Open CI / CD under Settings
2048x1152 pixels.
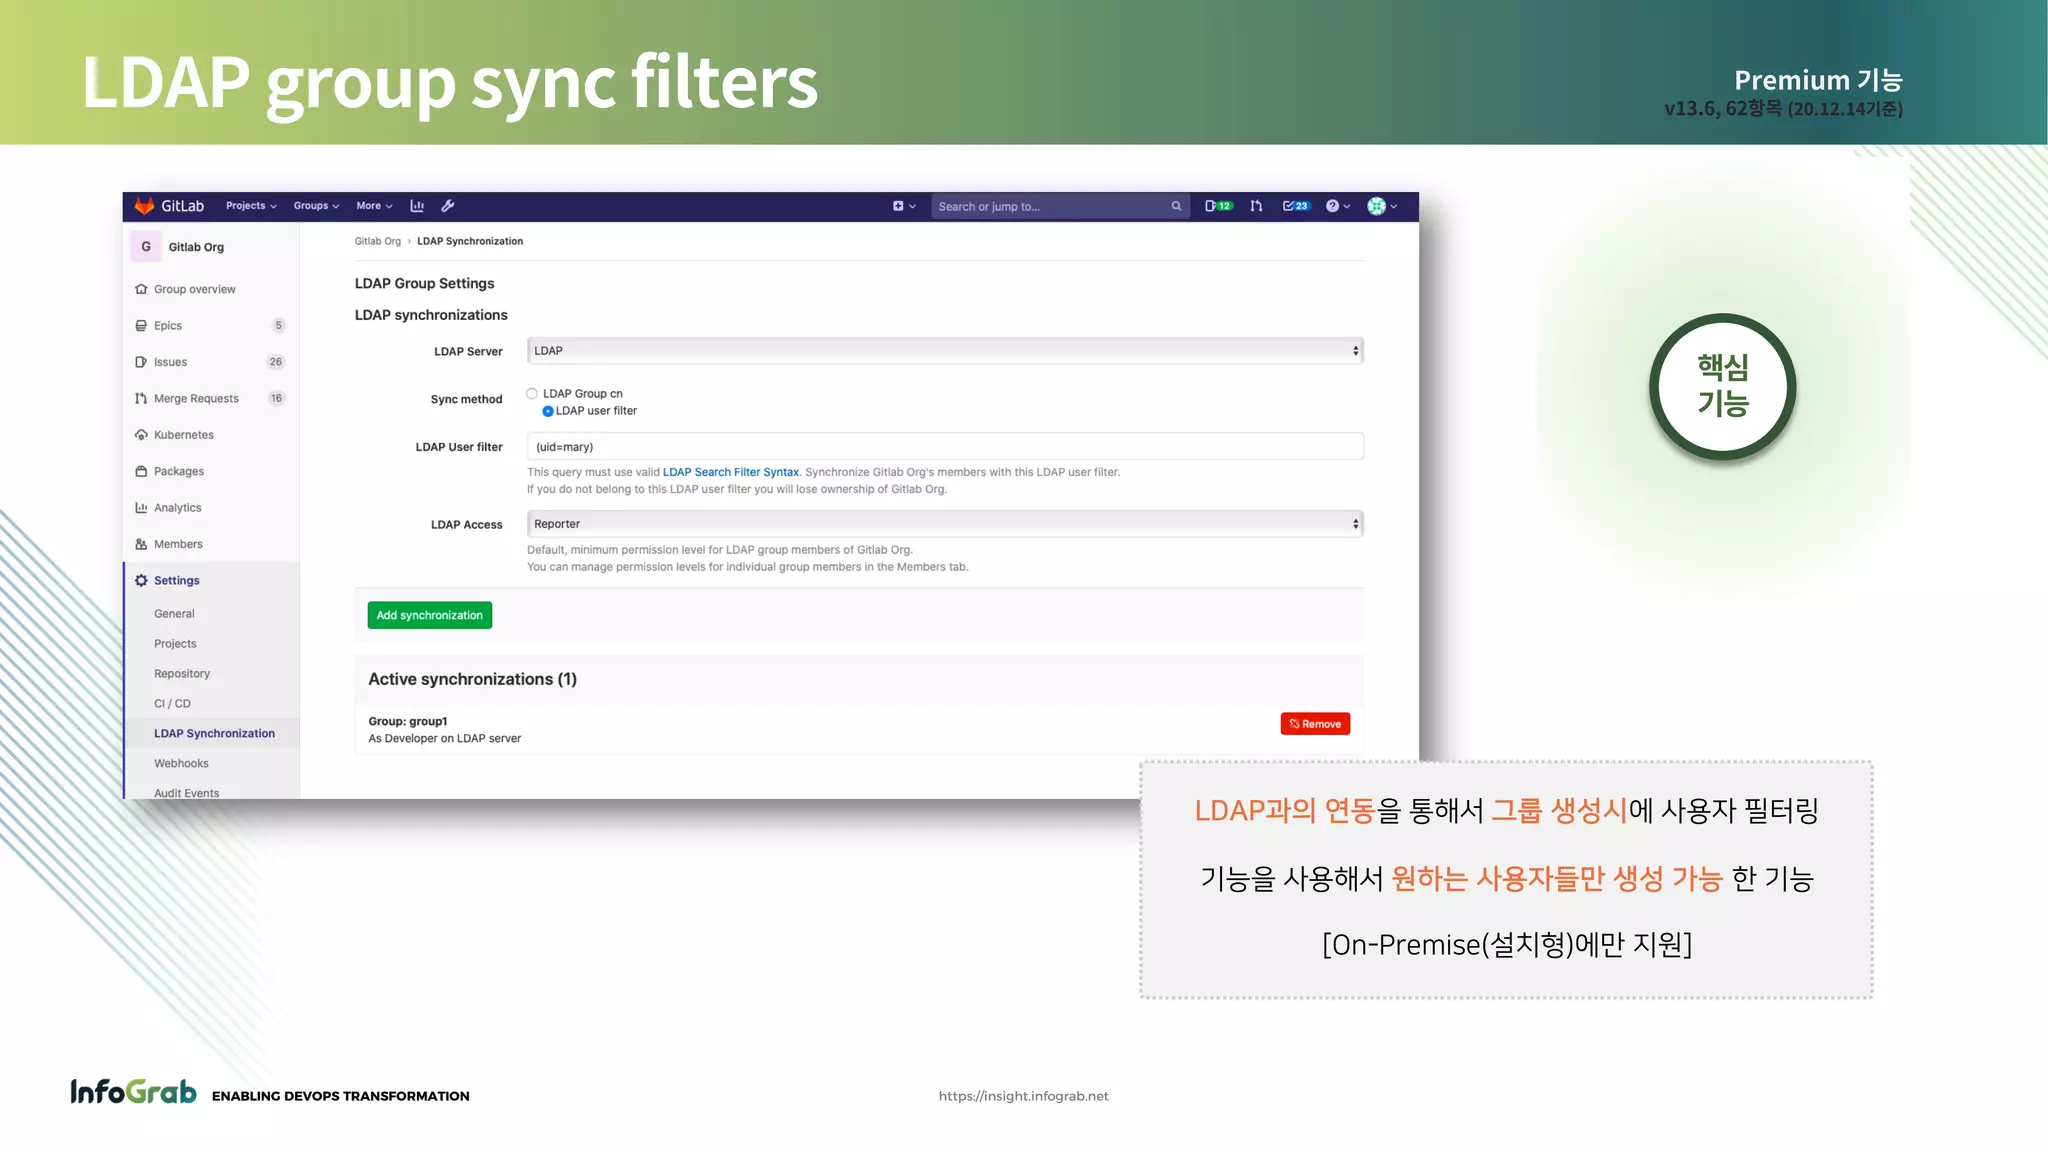tap(172, 704)
